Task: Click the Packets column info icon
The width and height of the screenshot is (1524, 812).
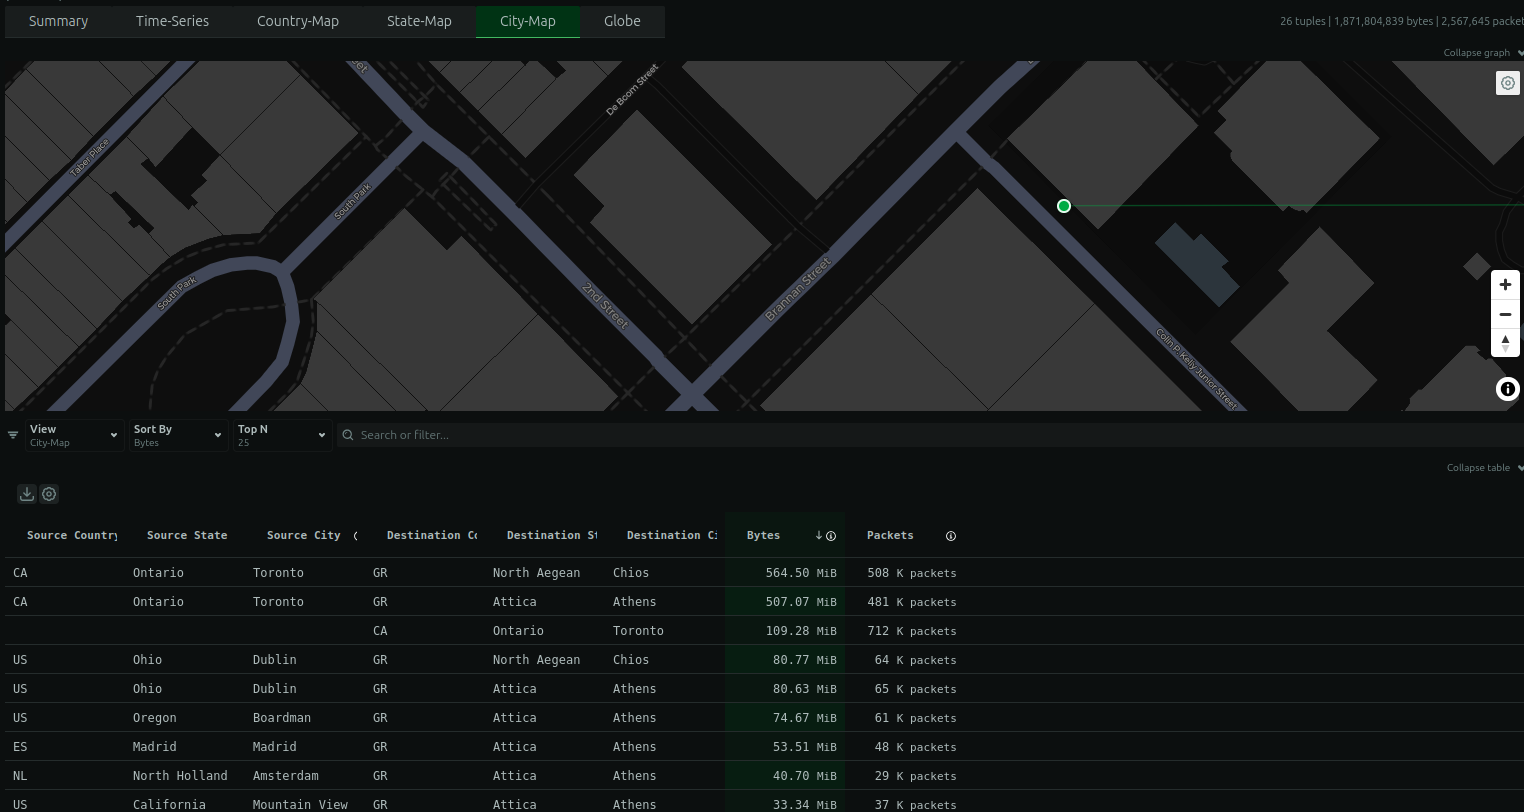Action: click(951, 536)
